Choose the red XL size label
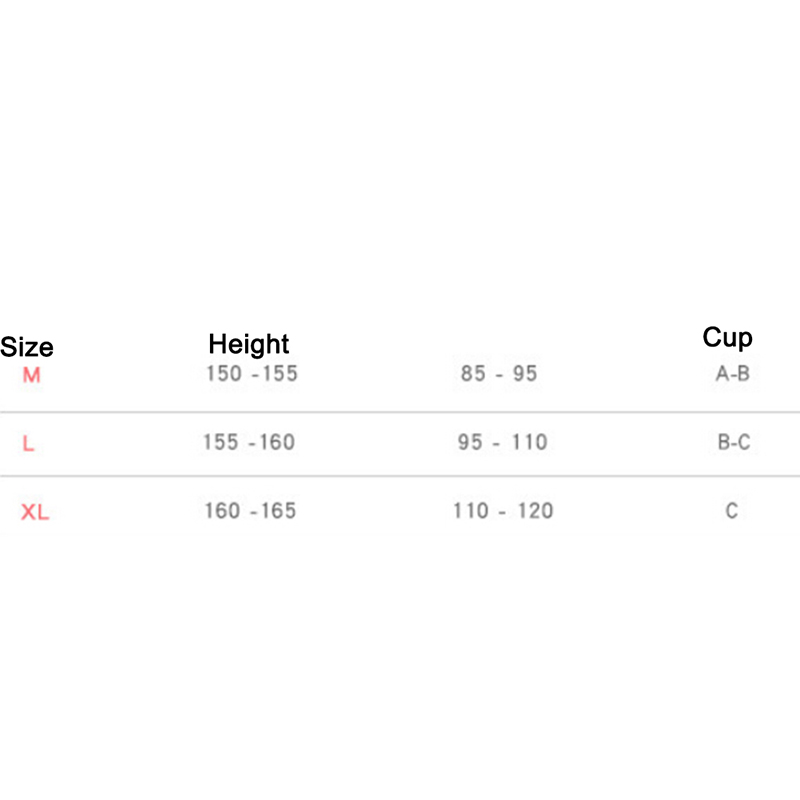The height and width of the screenshot is (800, 800). (x=35, y=513)
